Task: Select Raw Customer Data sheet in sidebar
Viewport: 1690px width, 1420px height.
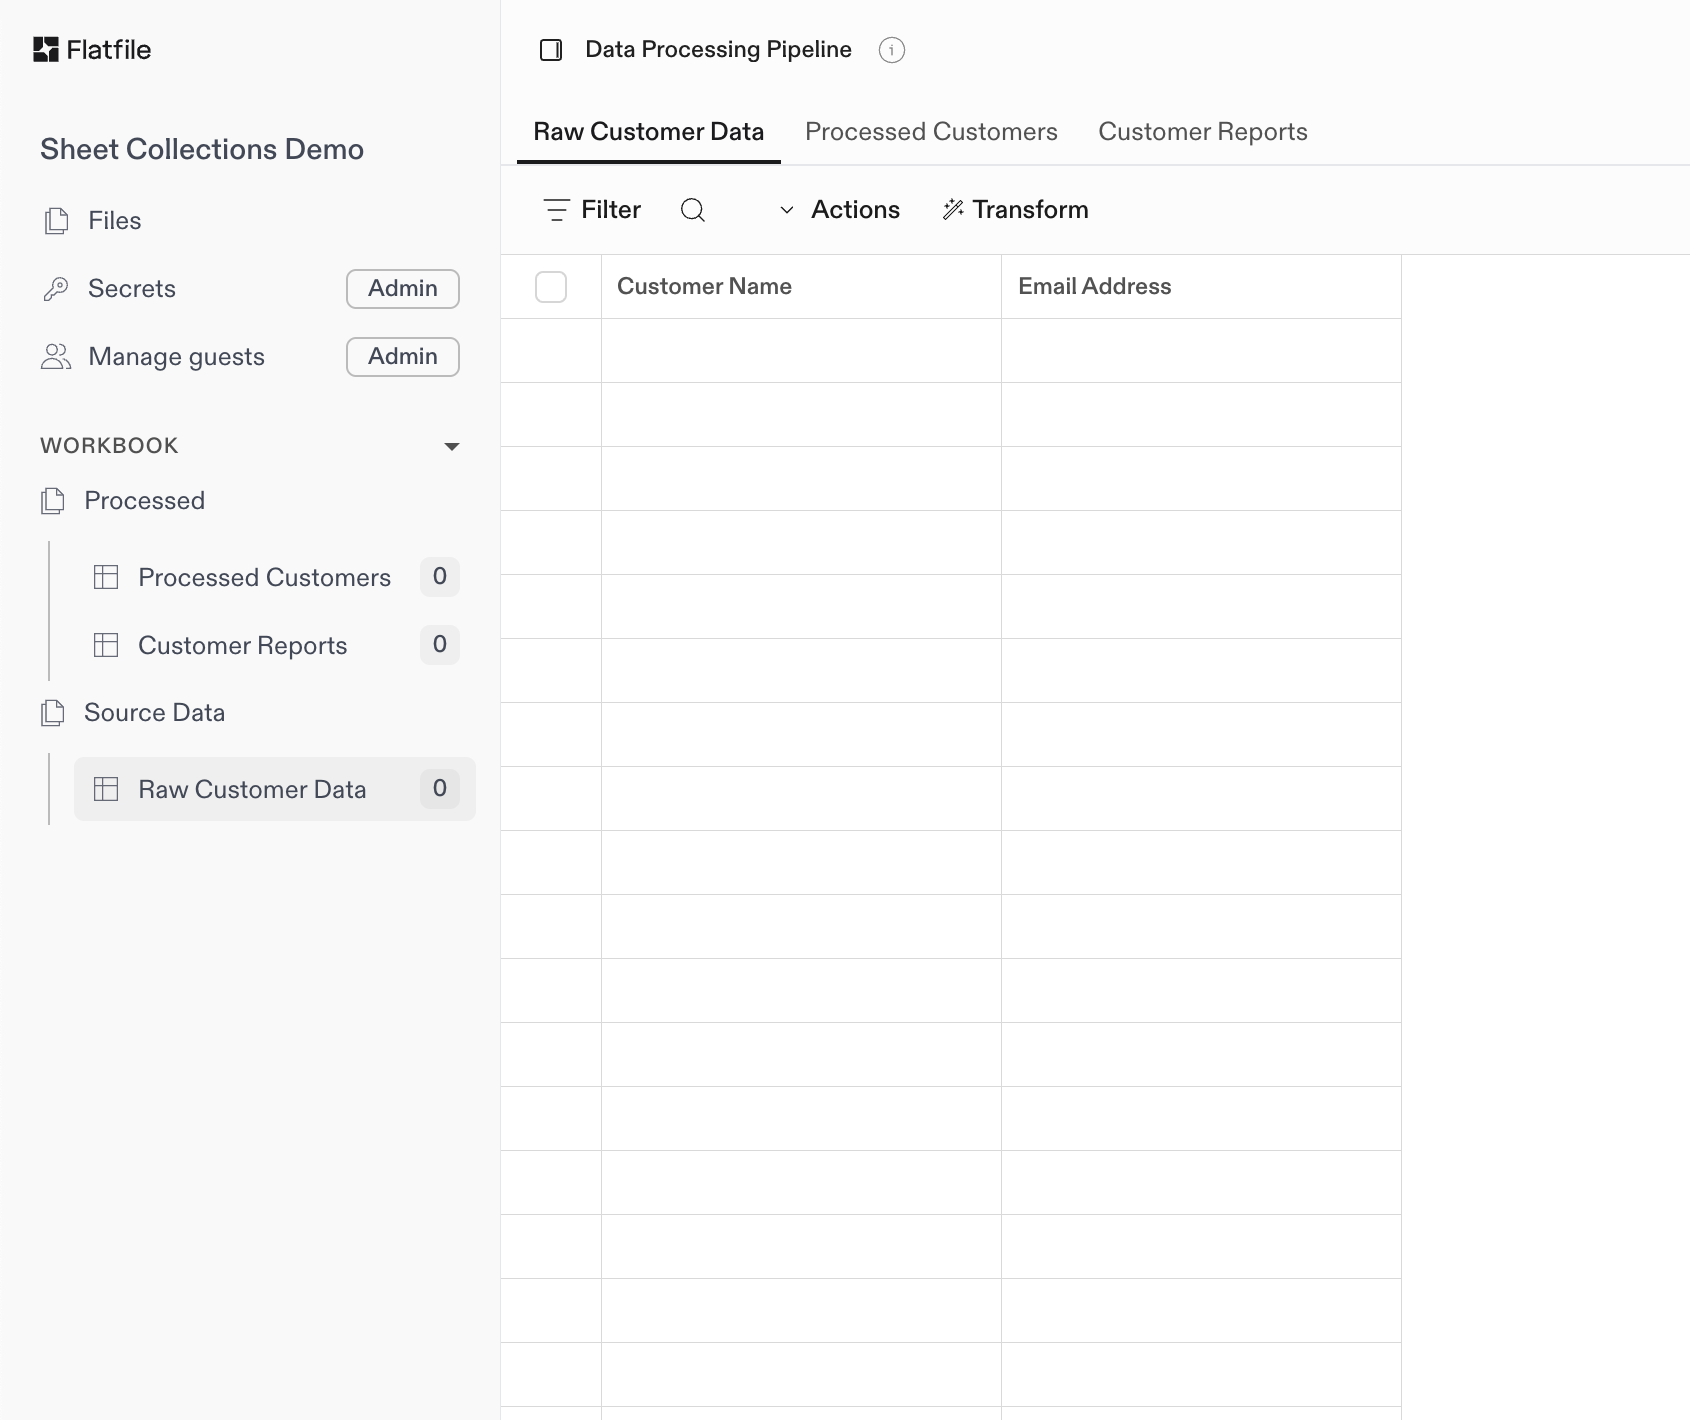Action: pos(275,789)
